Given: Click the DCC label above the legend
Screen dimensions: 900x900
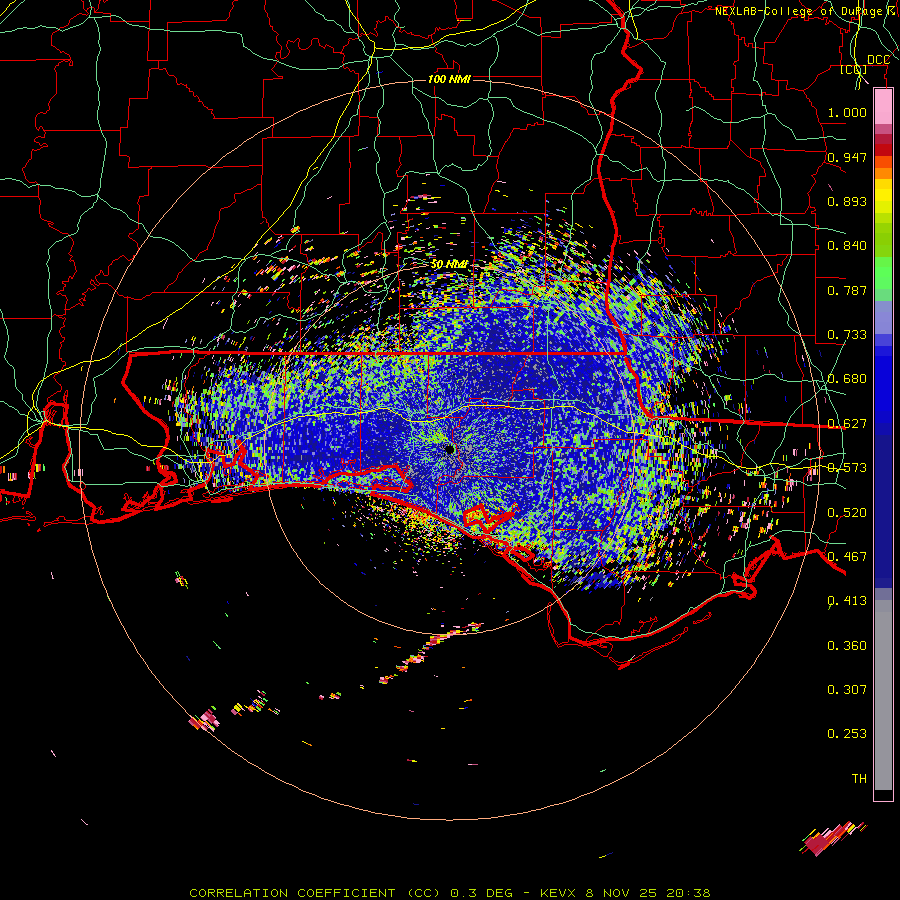Looking at the screenshot, I should 878,60.
